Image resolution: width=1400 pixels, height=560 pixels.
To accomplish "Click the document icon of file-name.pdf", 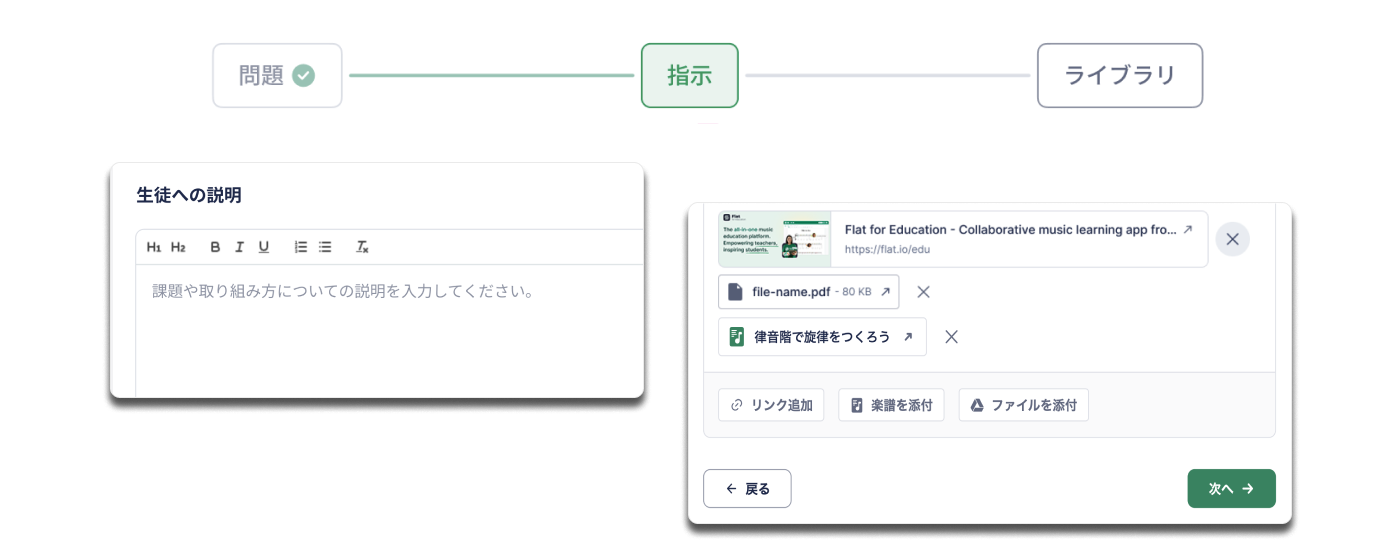I will click(735, 292).
